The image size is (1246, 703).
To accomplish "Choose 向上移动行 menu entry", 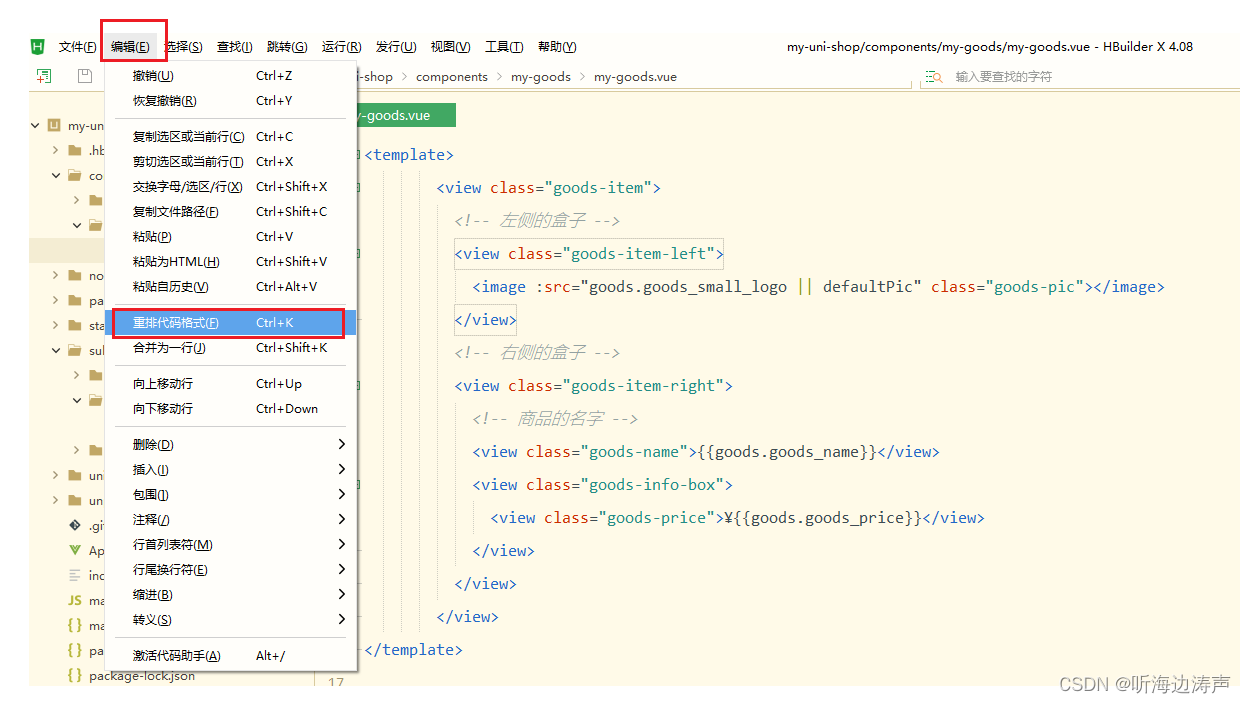I will tap(230, 384).
